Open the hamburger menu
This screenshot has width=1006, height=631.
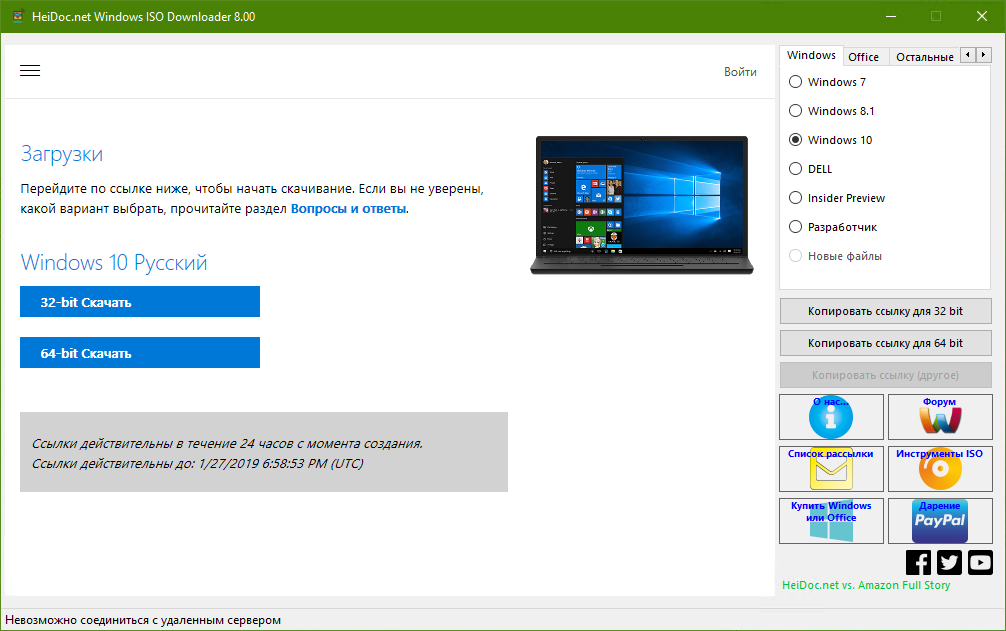[x=30, y=70]
